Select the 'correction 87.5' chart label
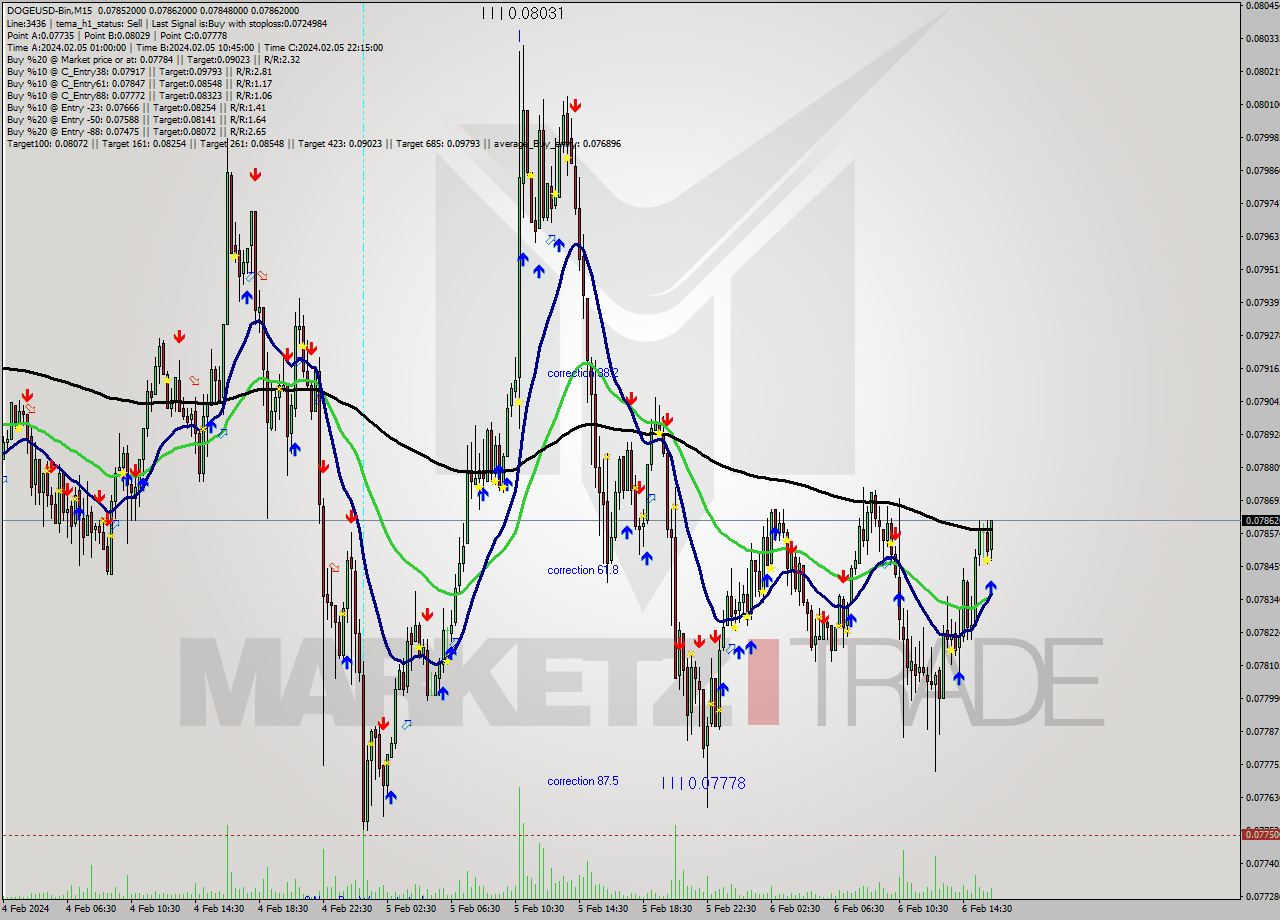 click(583, 781)
